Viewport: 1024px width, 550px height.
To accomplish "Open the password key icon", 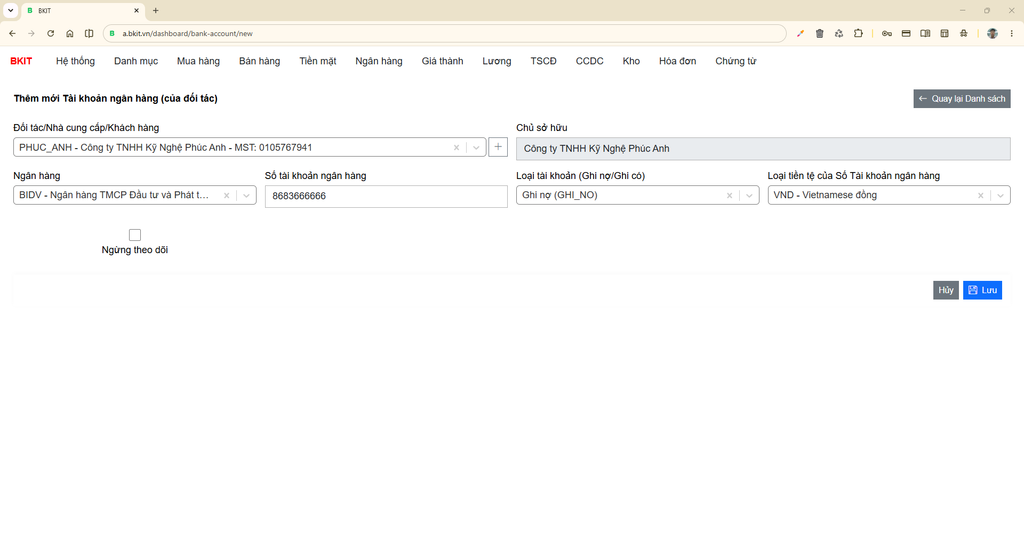I will (x=887, y=33).
